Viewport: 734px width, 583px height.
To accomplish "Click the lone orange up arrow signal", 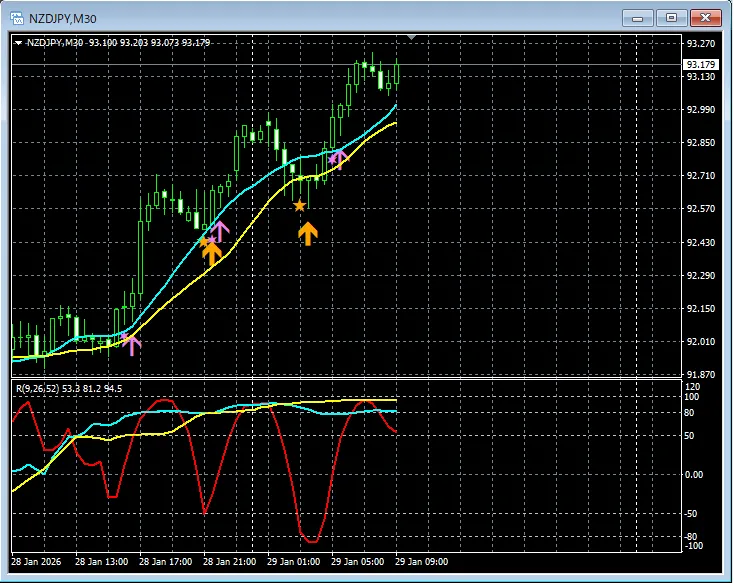I will pos(308,233).
